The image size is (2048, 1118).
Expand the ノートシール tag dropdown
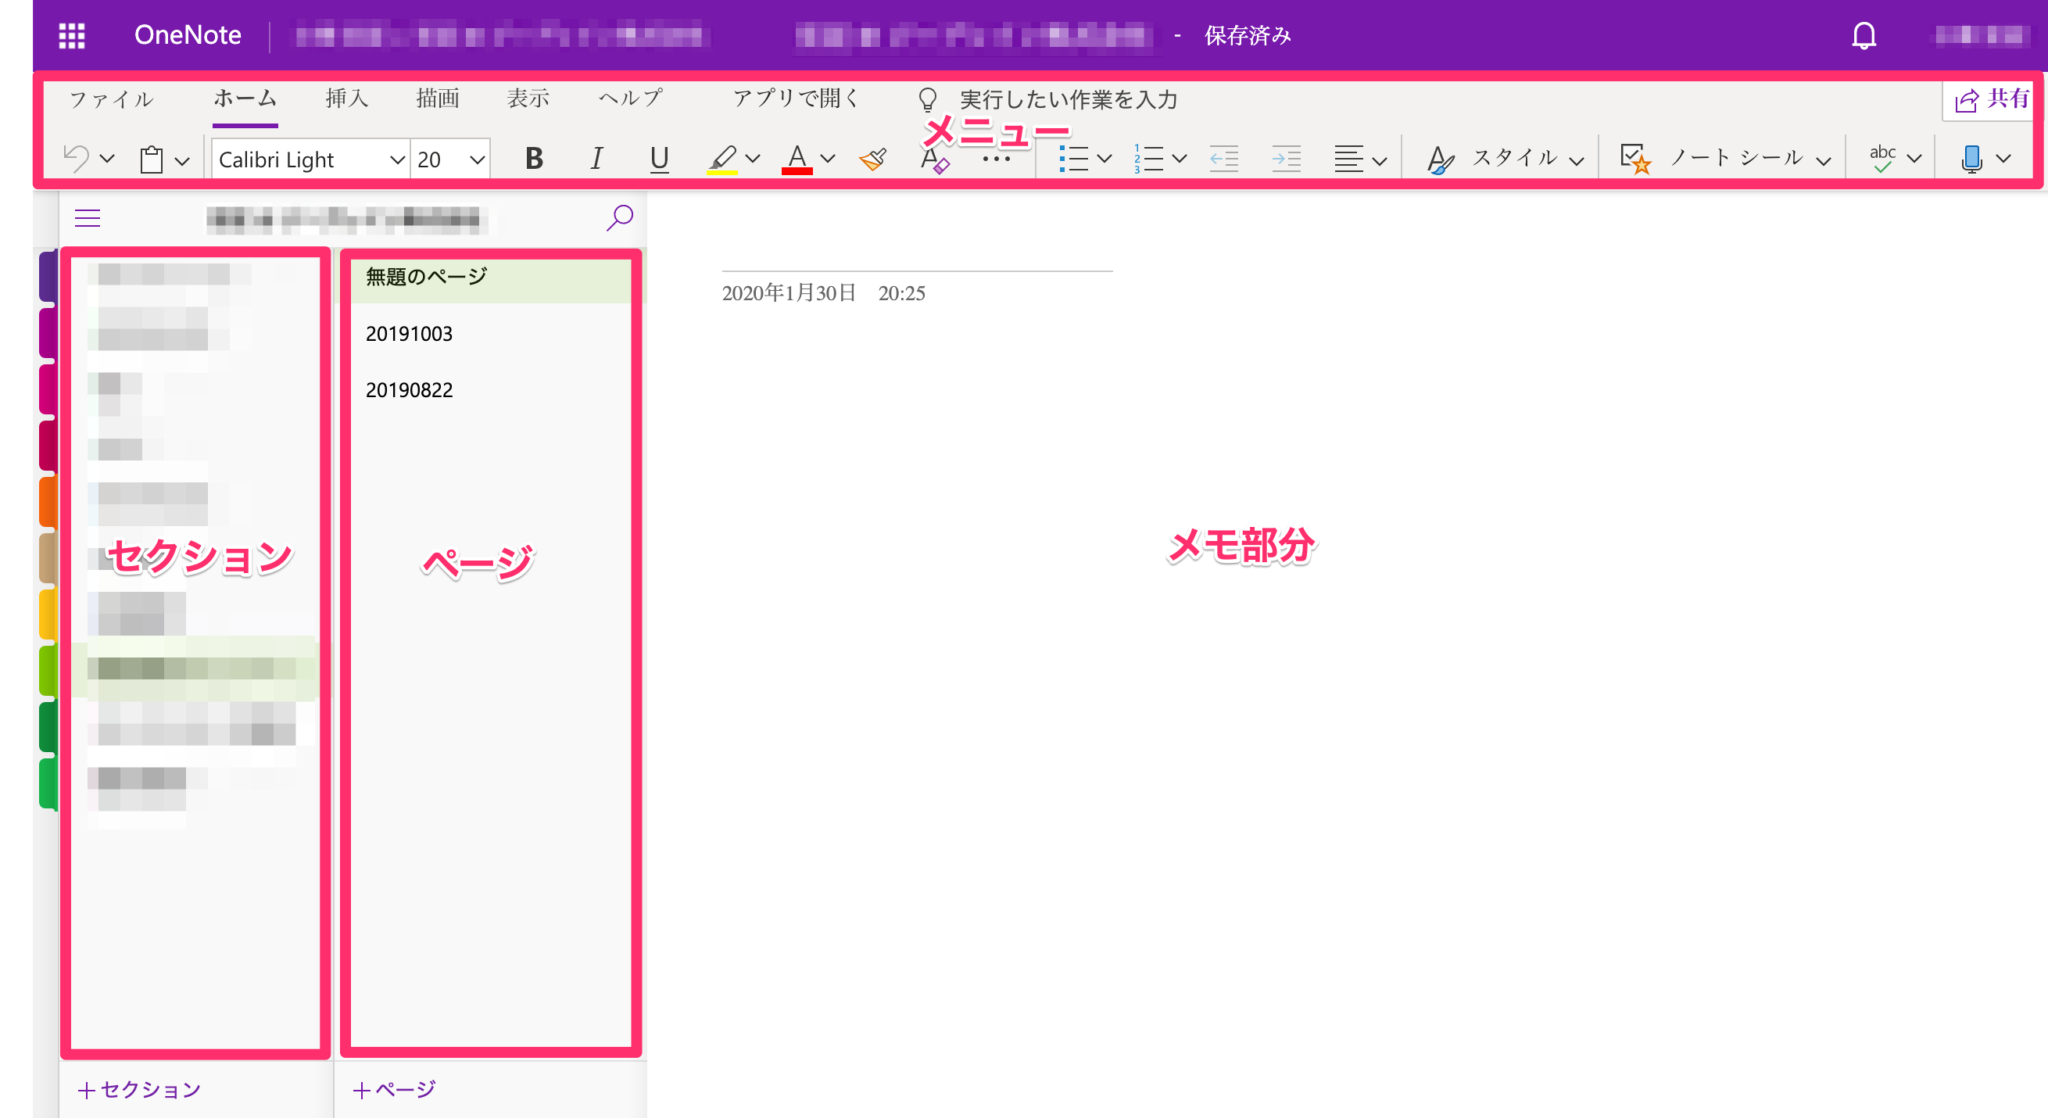1823,158
